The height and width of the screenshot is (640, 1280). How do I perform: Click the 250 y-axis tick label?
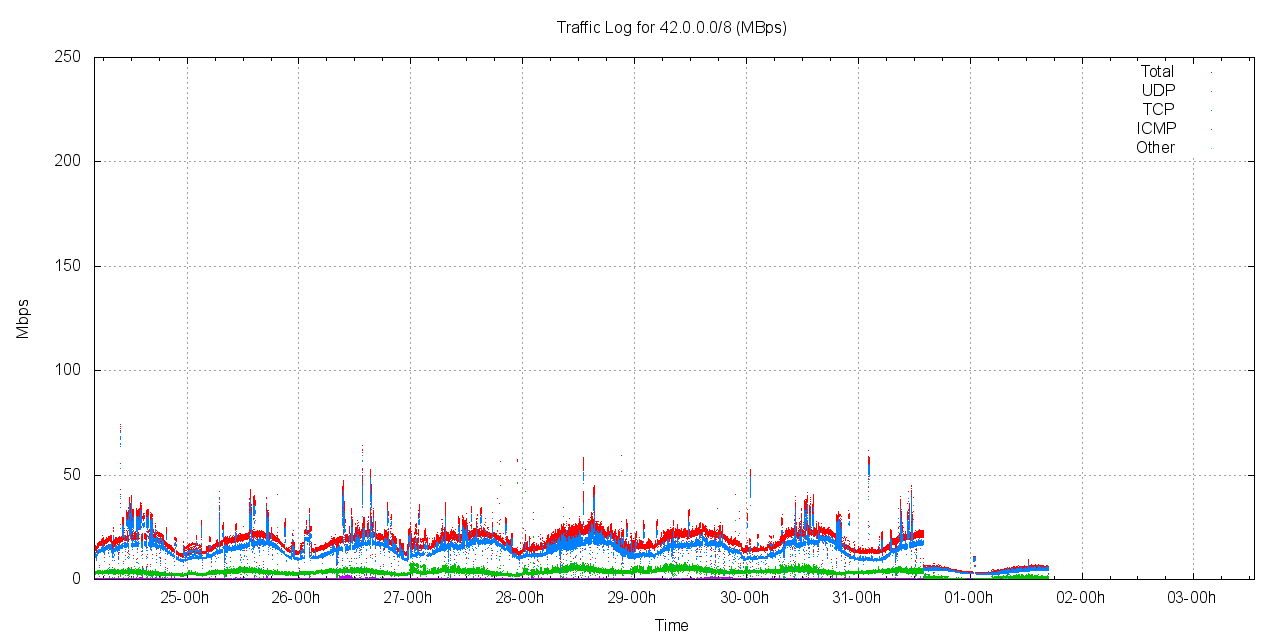pyautogui.click(x=67, y=57)
